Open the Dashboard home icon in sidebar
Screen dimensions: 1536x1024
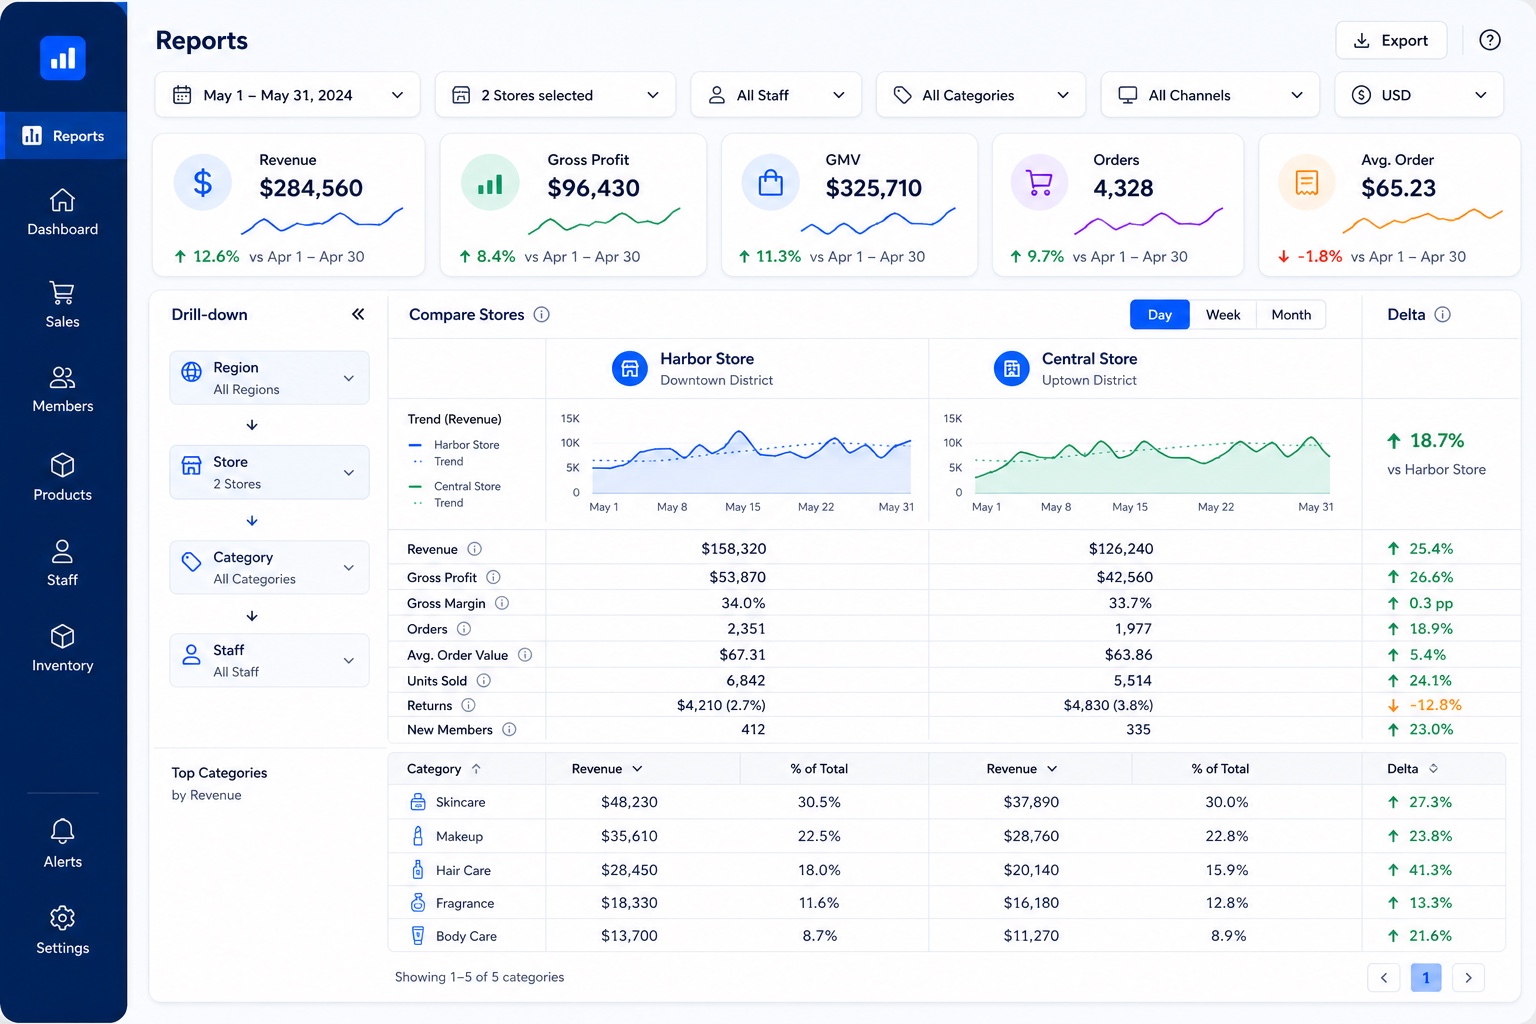62,201
